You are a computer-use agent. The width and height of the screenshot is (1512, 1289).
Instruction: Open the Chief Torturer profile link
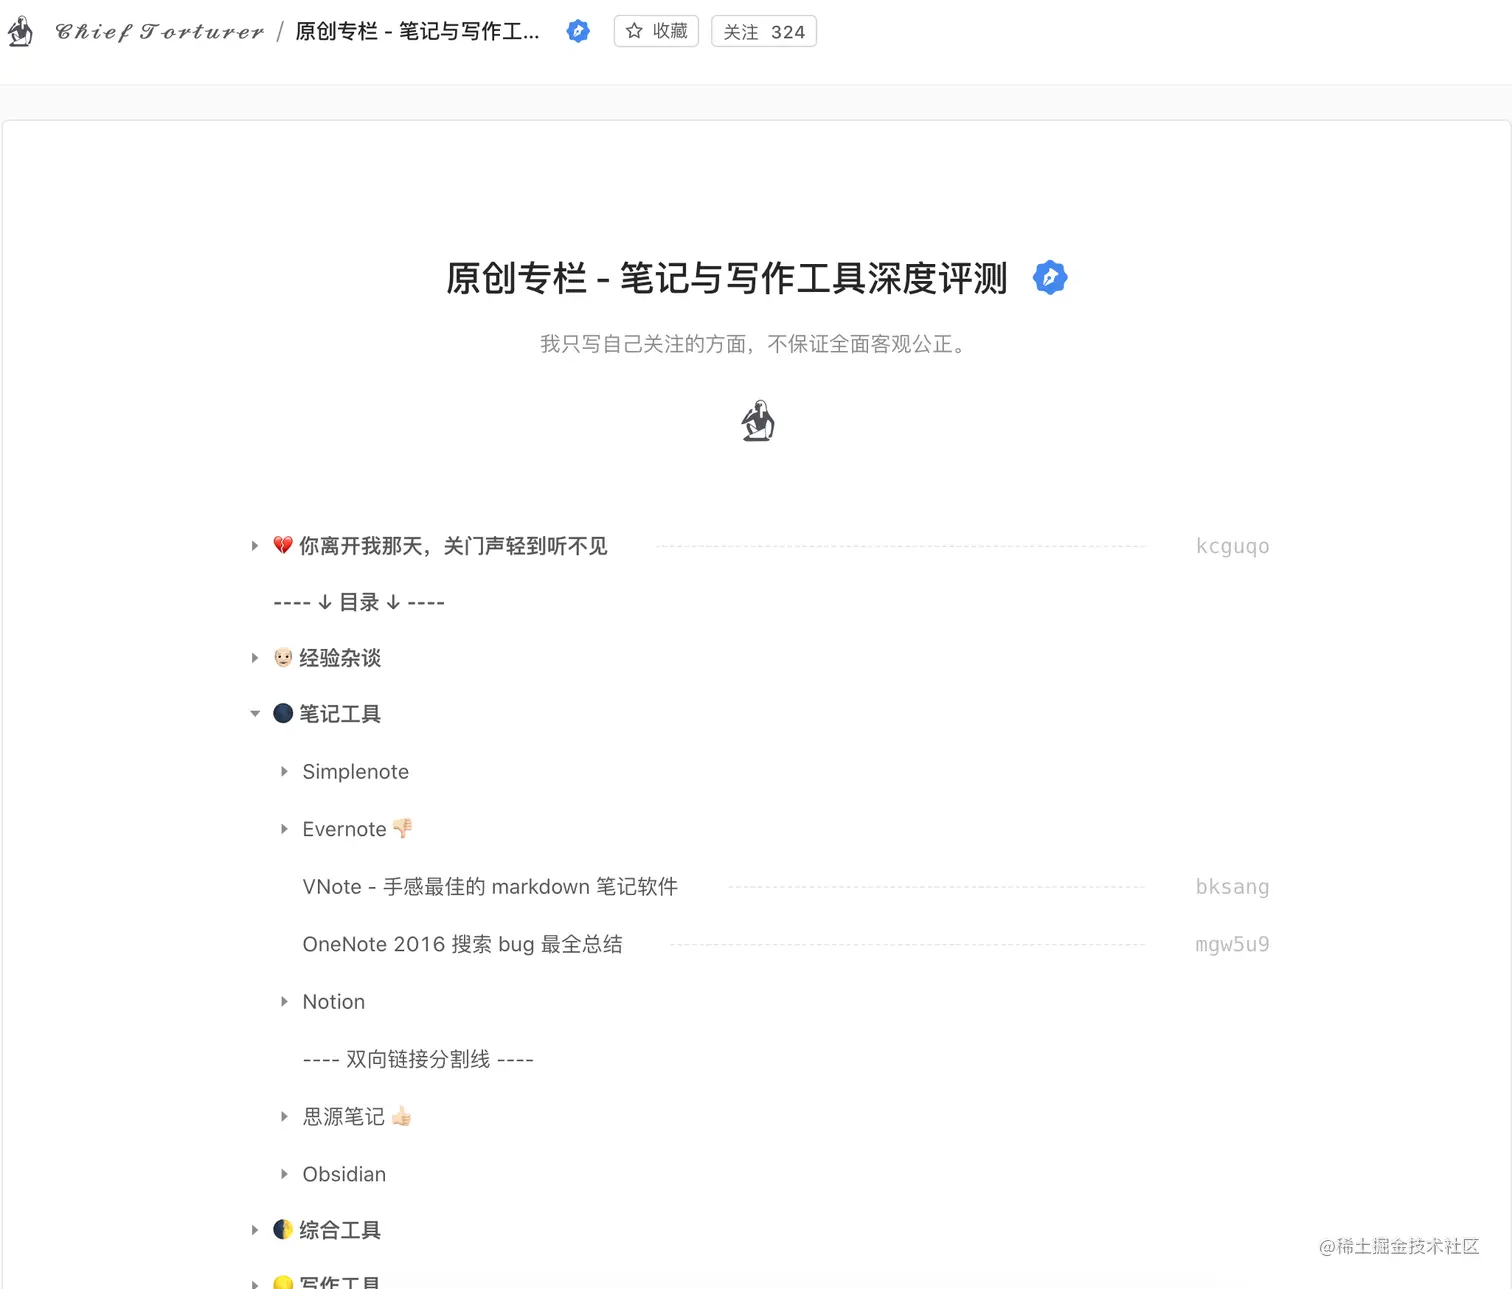tap(160, 32)
